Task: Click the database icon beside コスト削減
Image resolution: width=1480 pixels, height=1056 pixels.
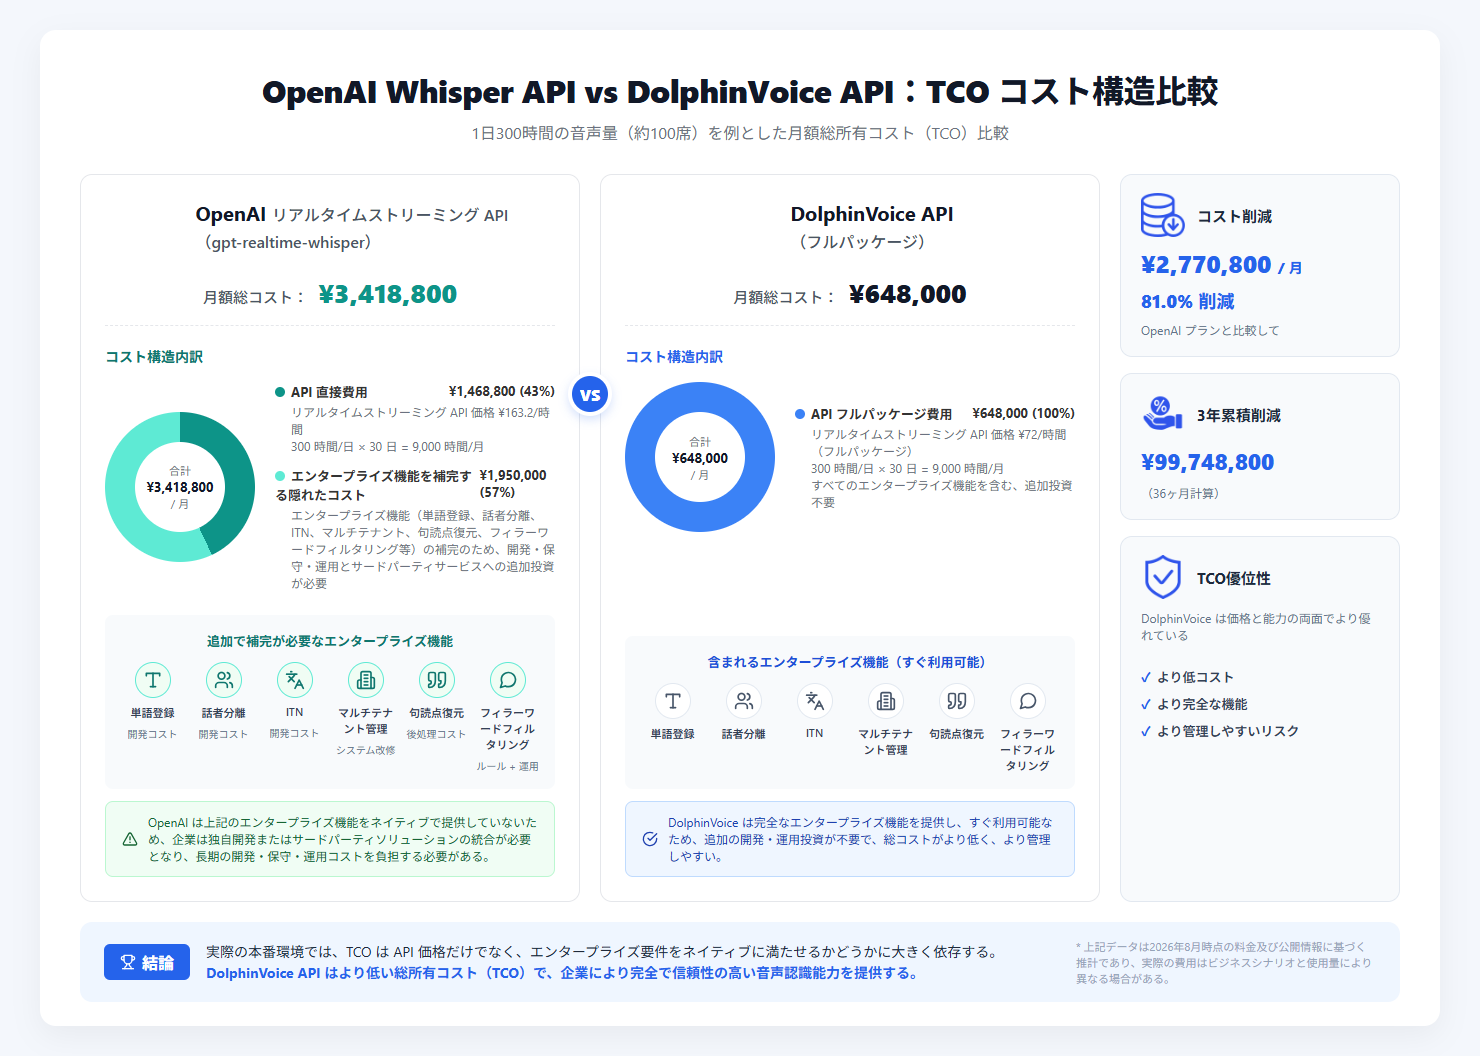Action: pyautogui.click(x=1162, y=215)
